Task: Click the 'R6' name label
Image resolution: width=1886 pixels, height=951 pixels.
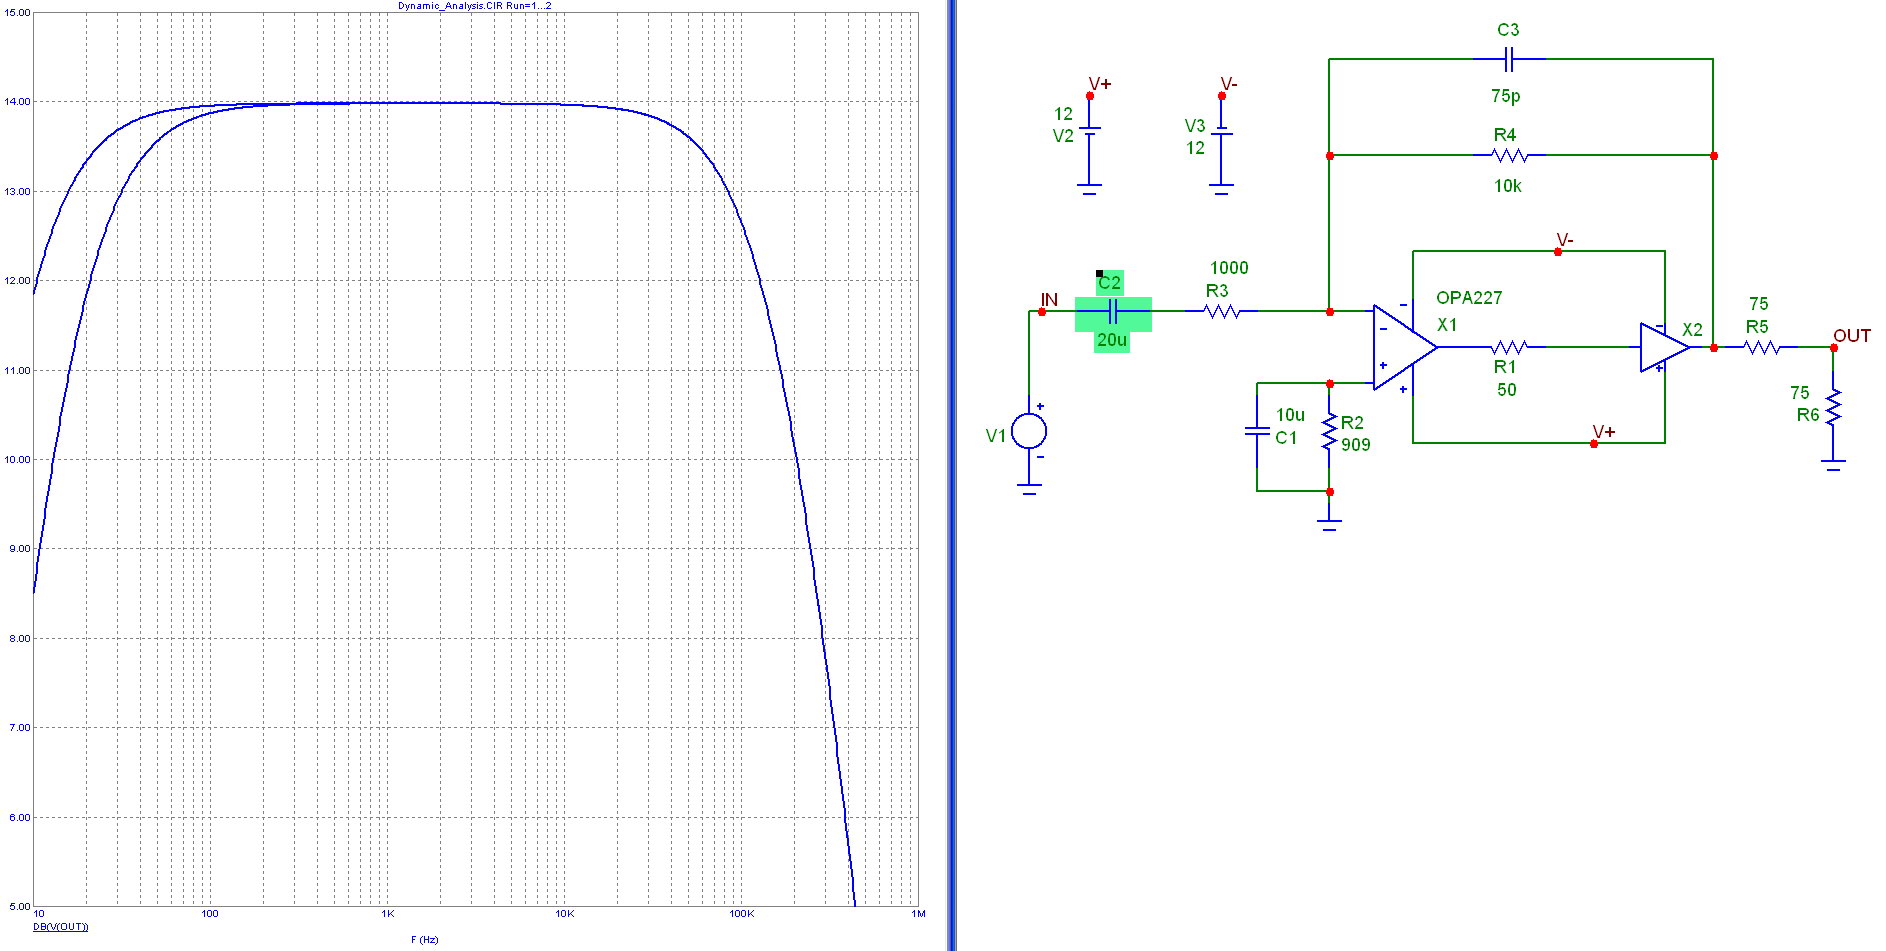Action: 1808,415
